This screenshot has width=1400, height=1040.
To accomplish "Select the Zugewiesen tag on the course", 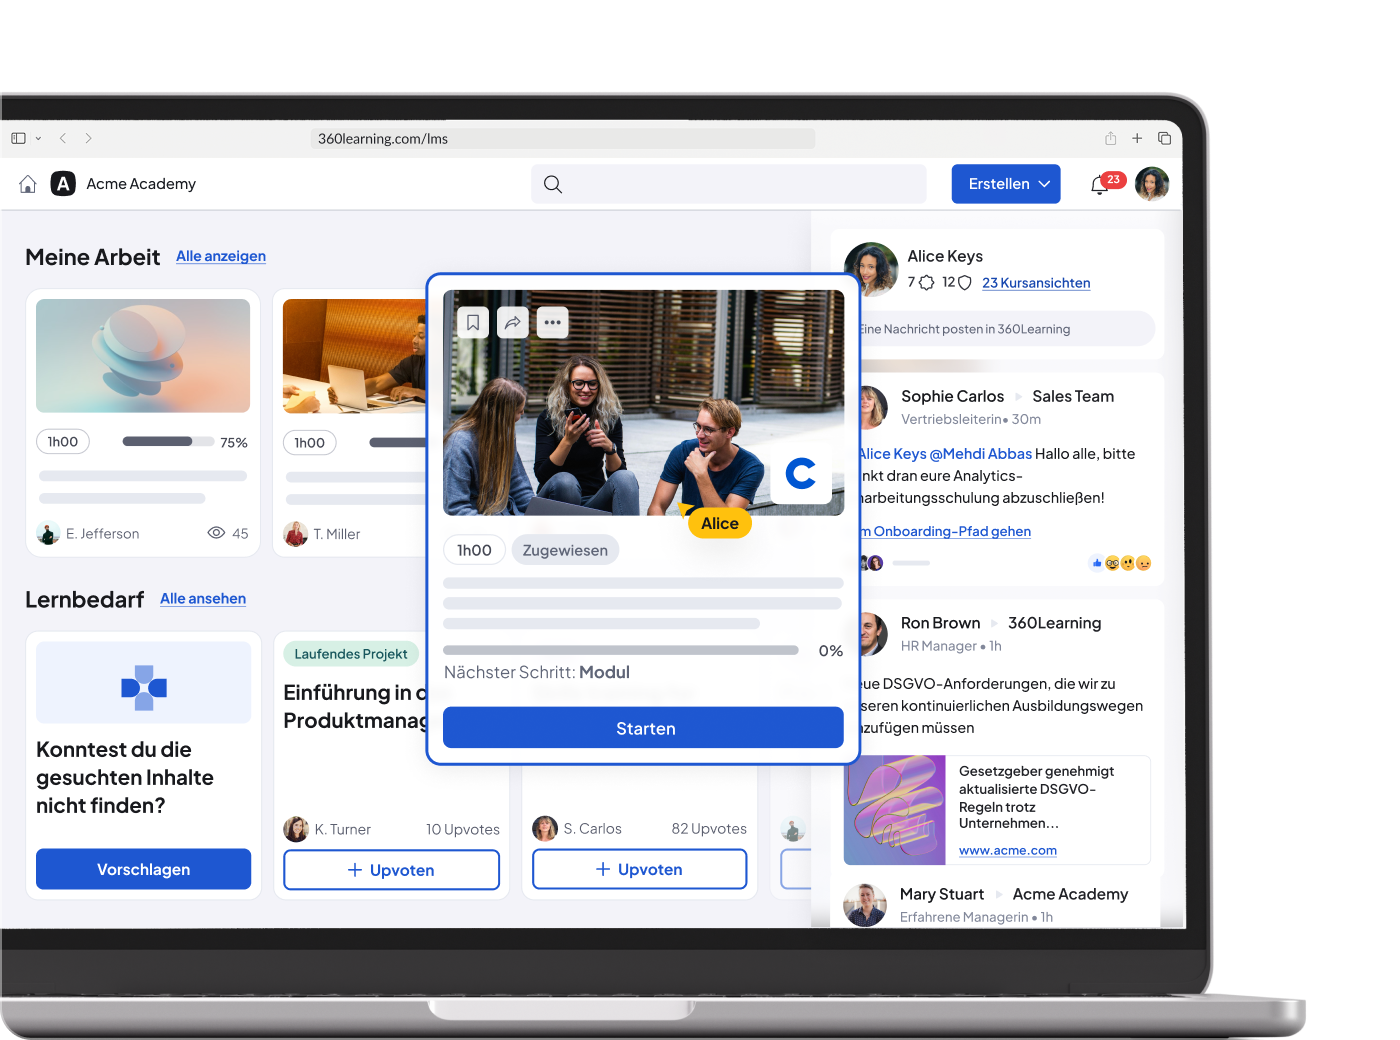I will [564, 549].
